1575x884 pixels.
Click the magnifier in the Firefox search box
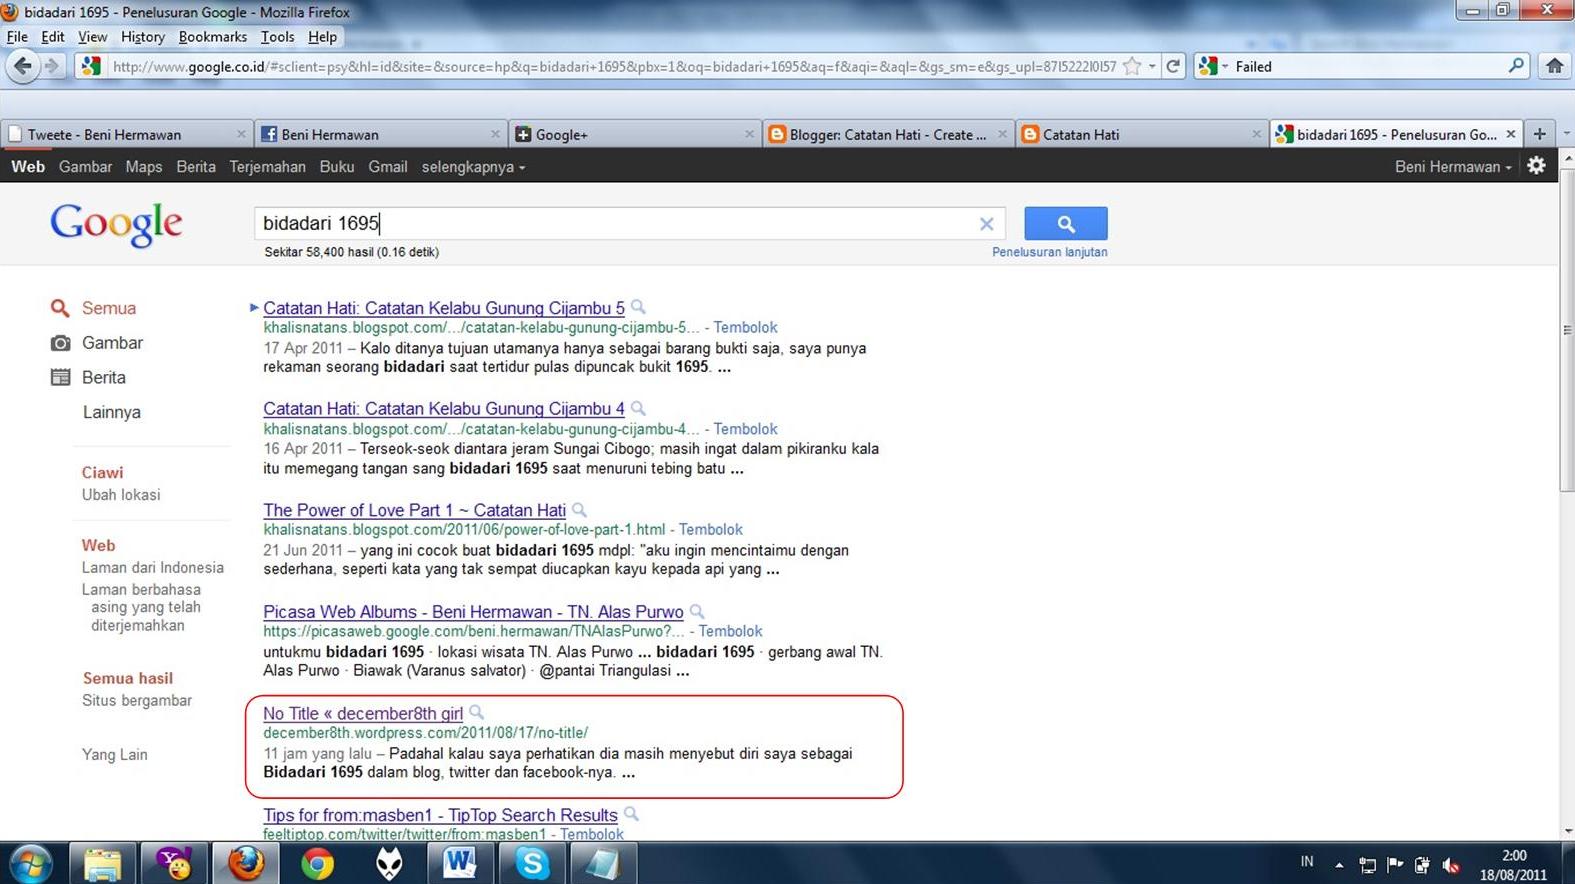(1516, 66)
